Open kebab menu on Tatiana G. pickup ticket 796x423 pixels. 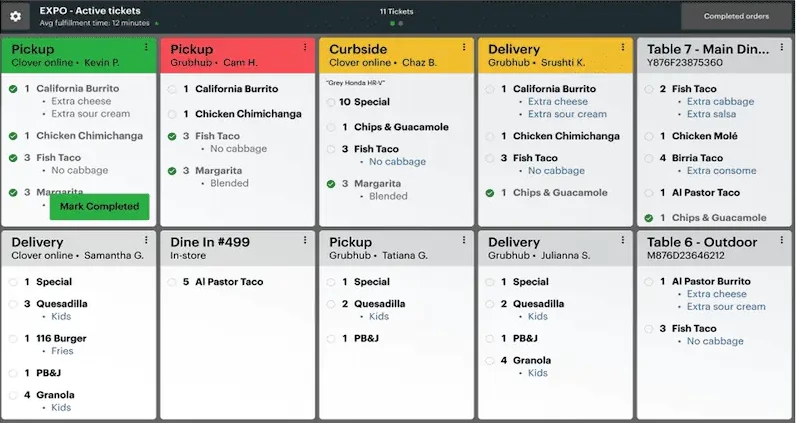465,240
